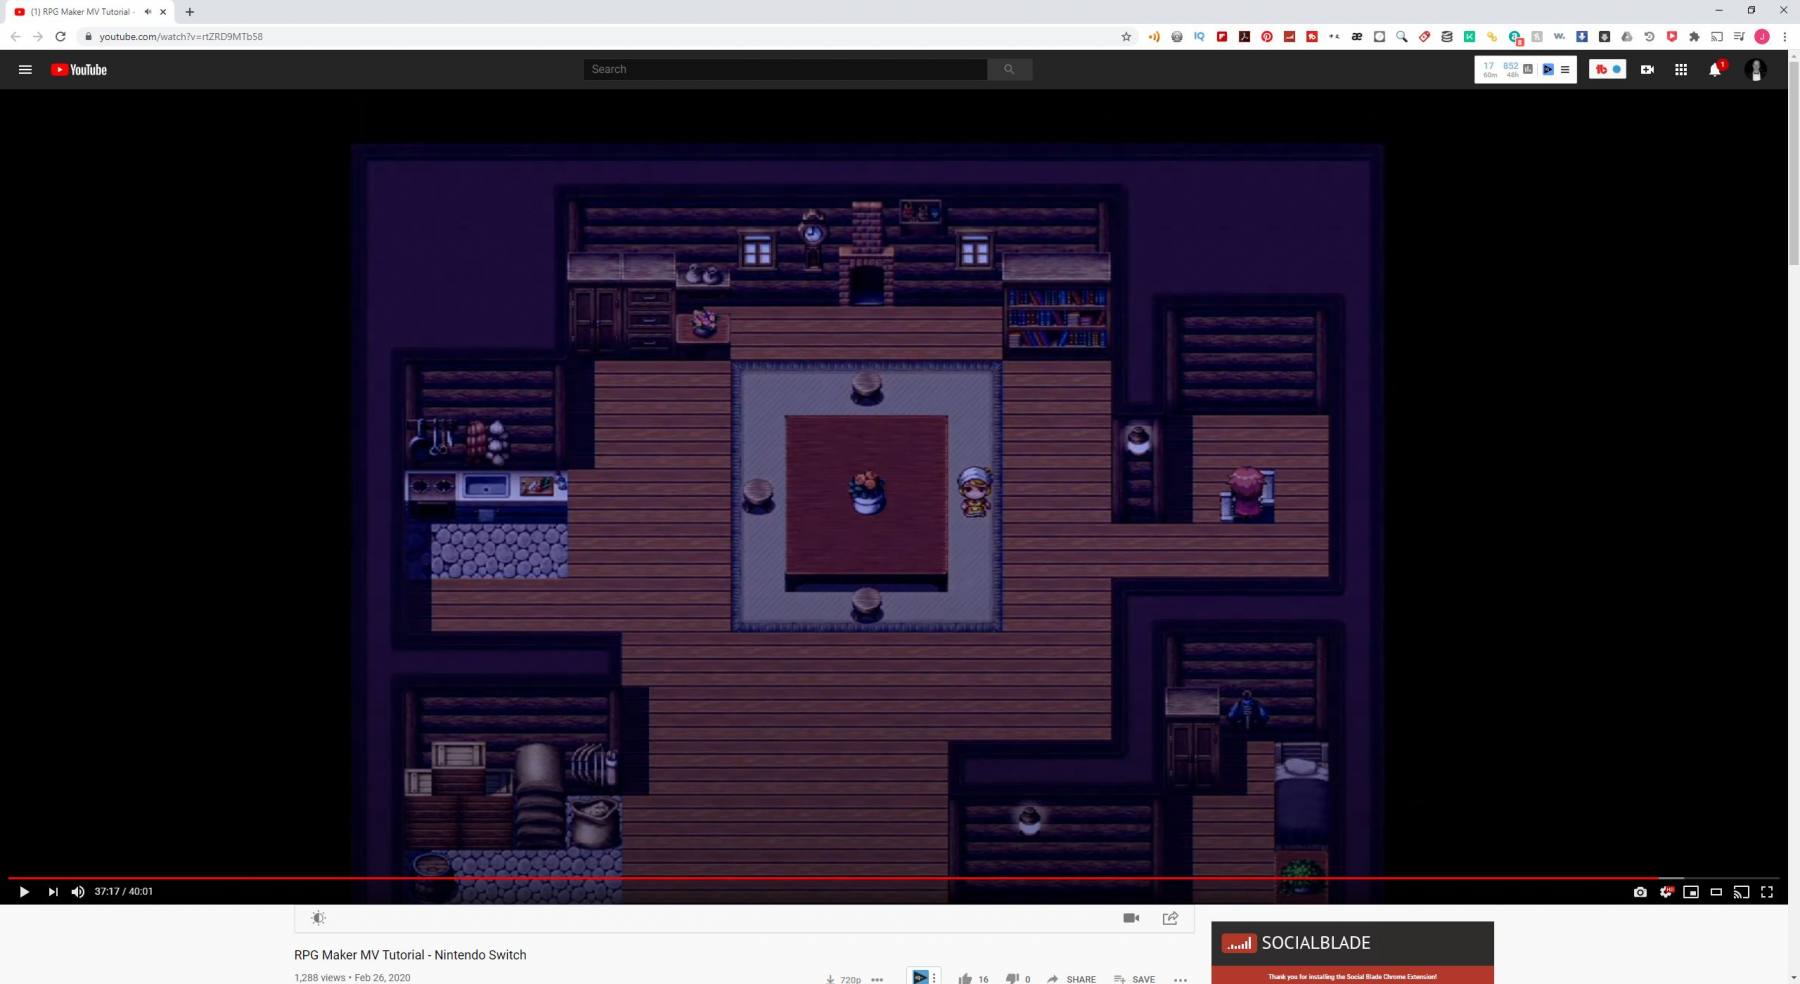Open the Chrome three-dot menu

pyautogui.click(x=1785, y=37)
